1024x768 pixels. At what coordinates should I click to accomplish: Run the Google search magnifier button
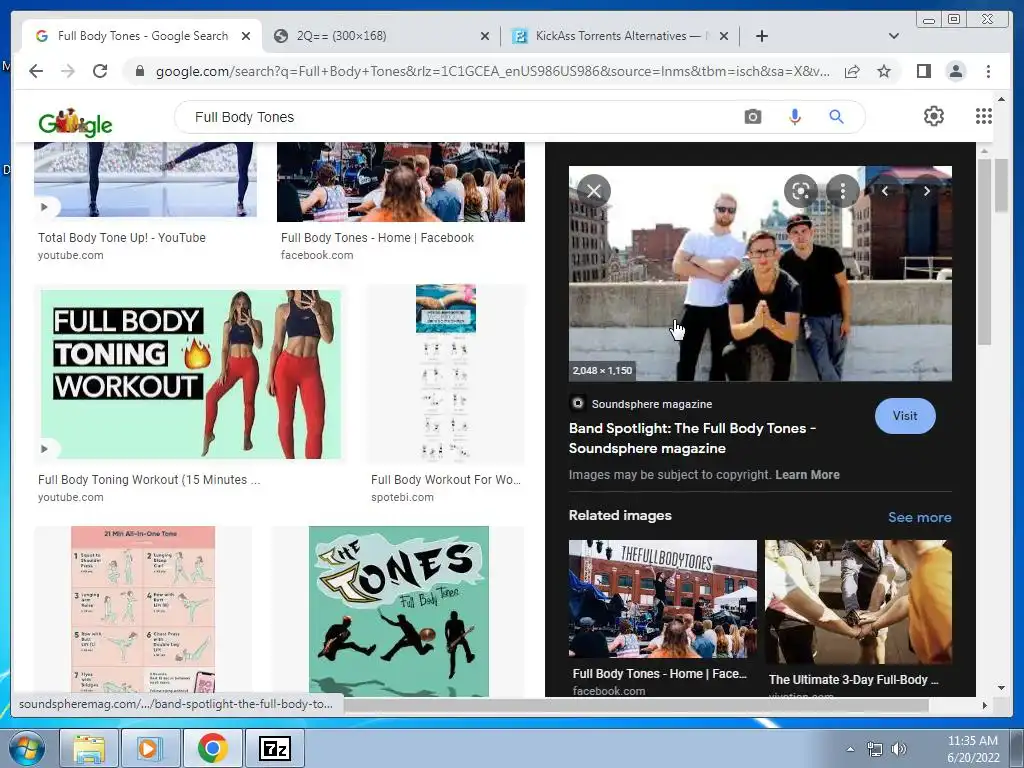836,117
